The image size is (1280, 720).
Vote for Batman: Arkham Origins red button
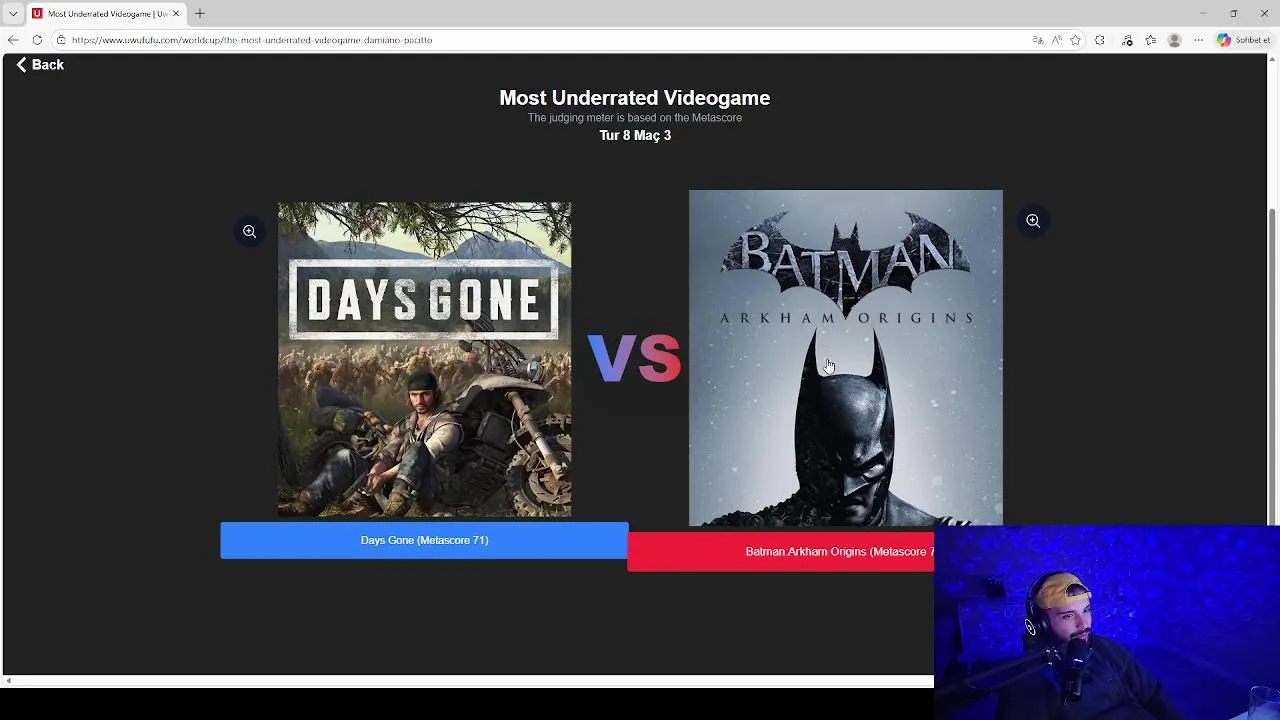pyautogui.click(x=781, y=552)
